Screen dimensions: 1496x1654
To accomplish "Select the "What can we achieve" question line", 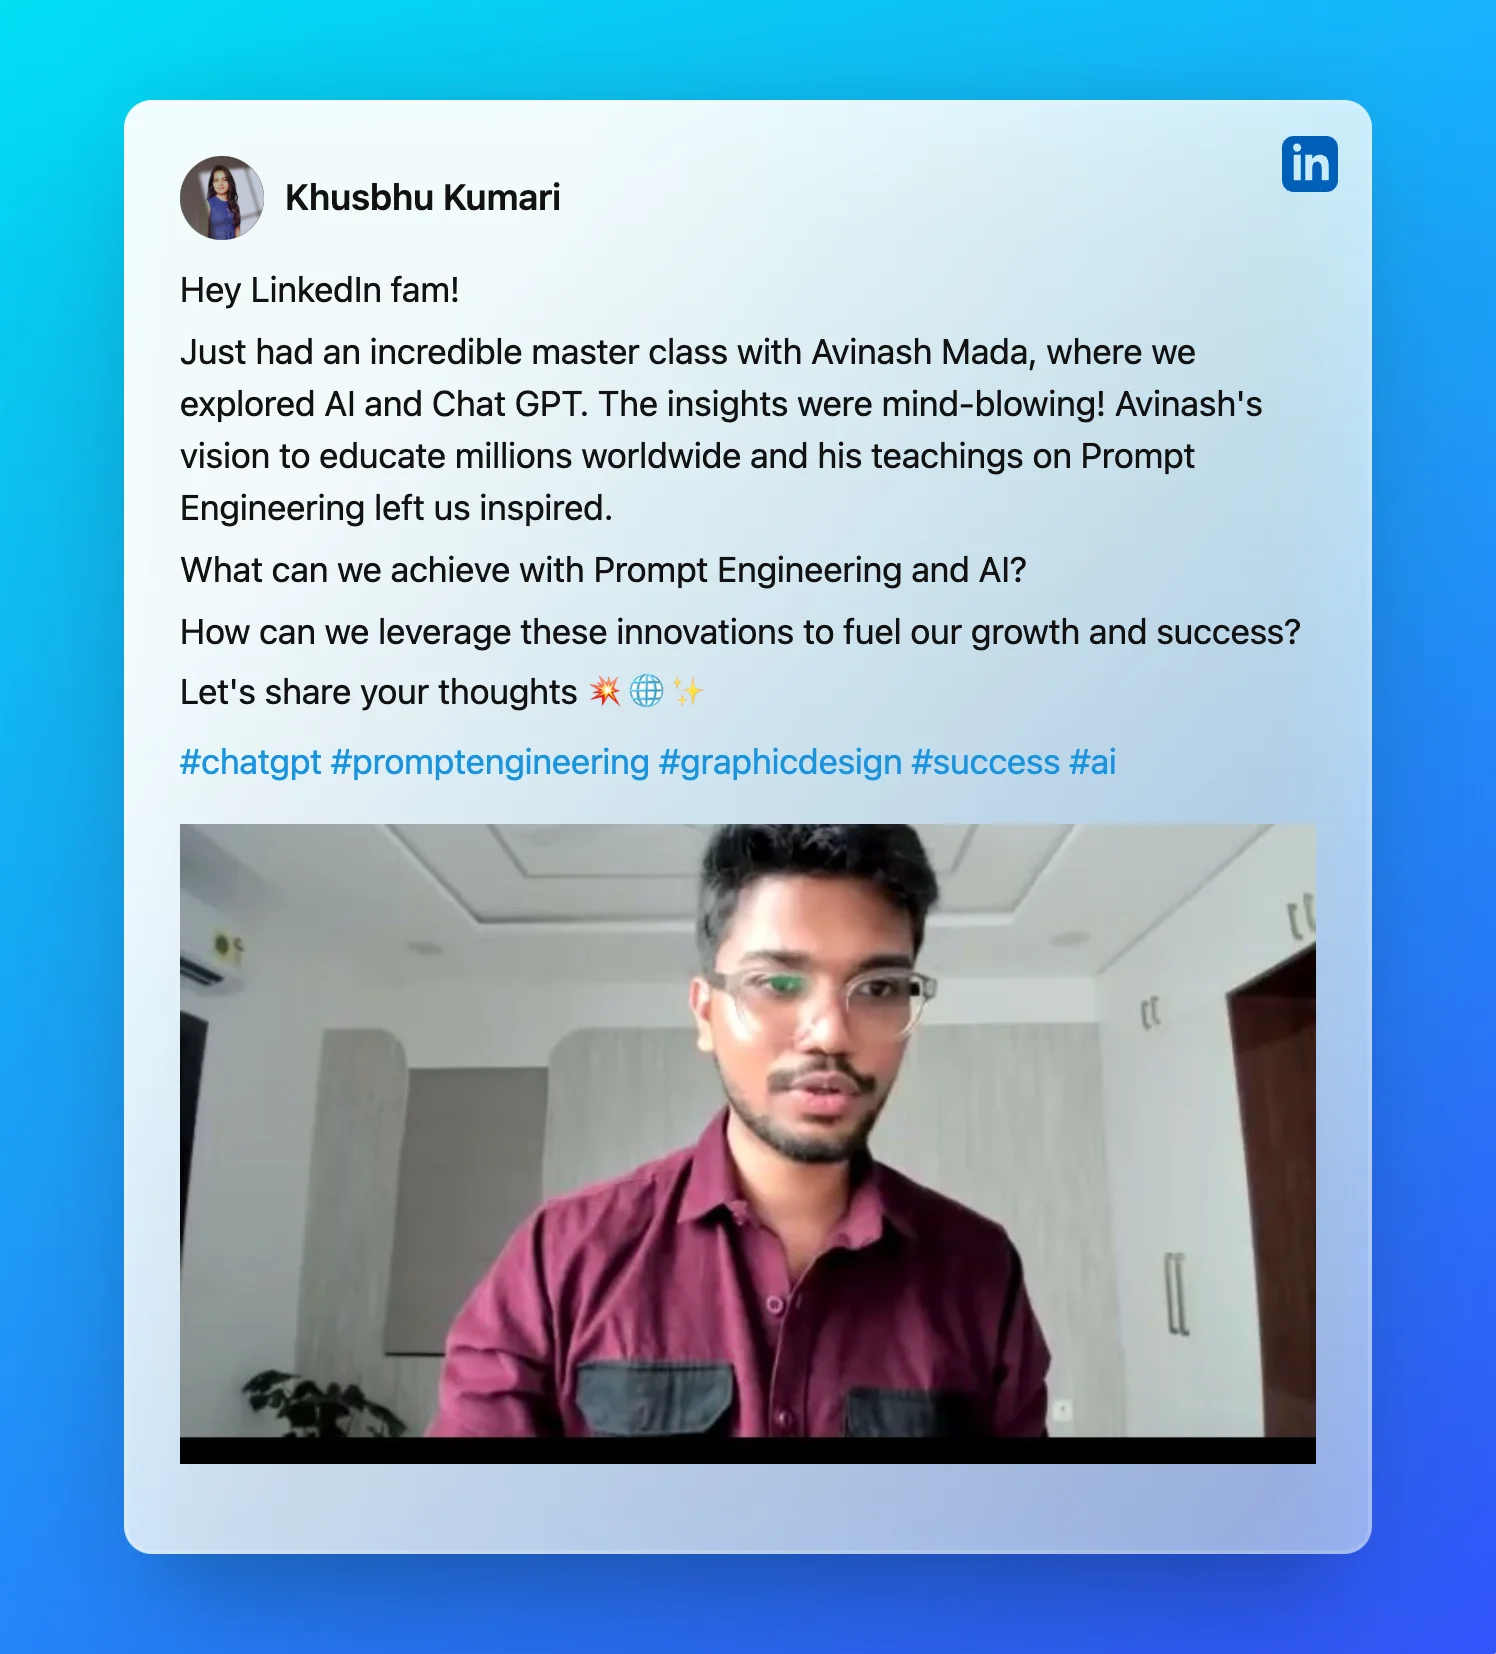I will pos(603,570).
